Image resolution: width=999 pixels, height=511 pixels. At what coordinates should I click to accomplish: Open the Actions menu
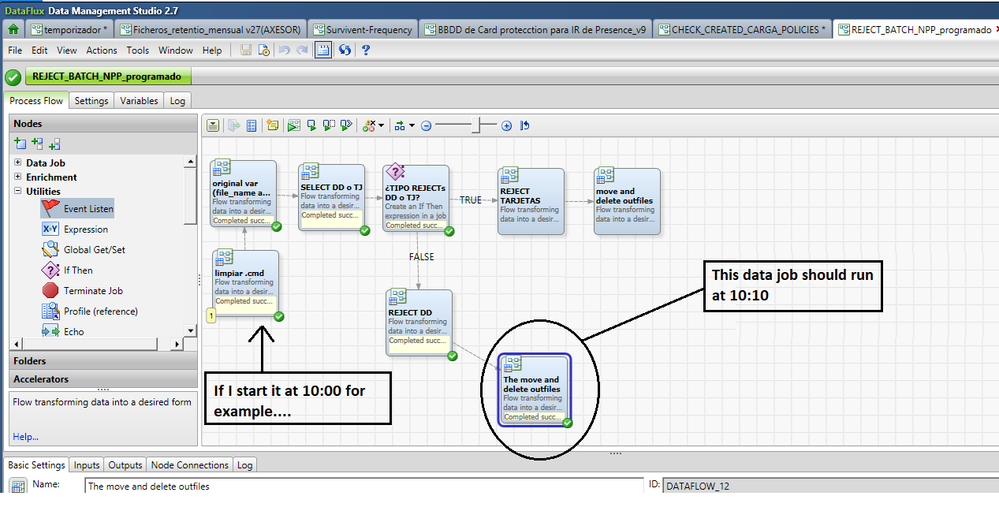(x=101, y=50)
